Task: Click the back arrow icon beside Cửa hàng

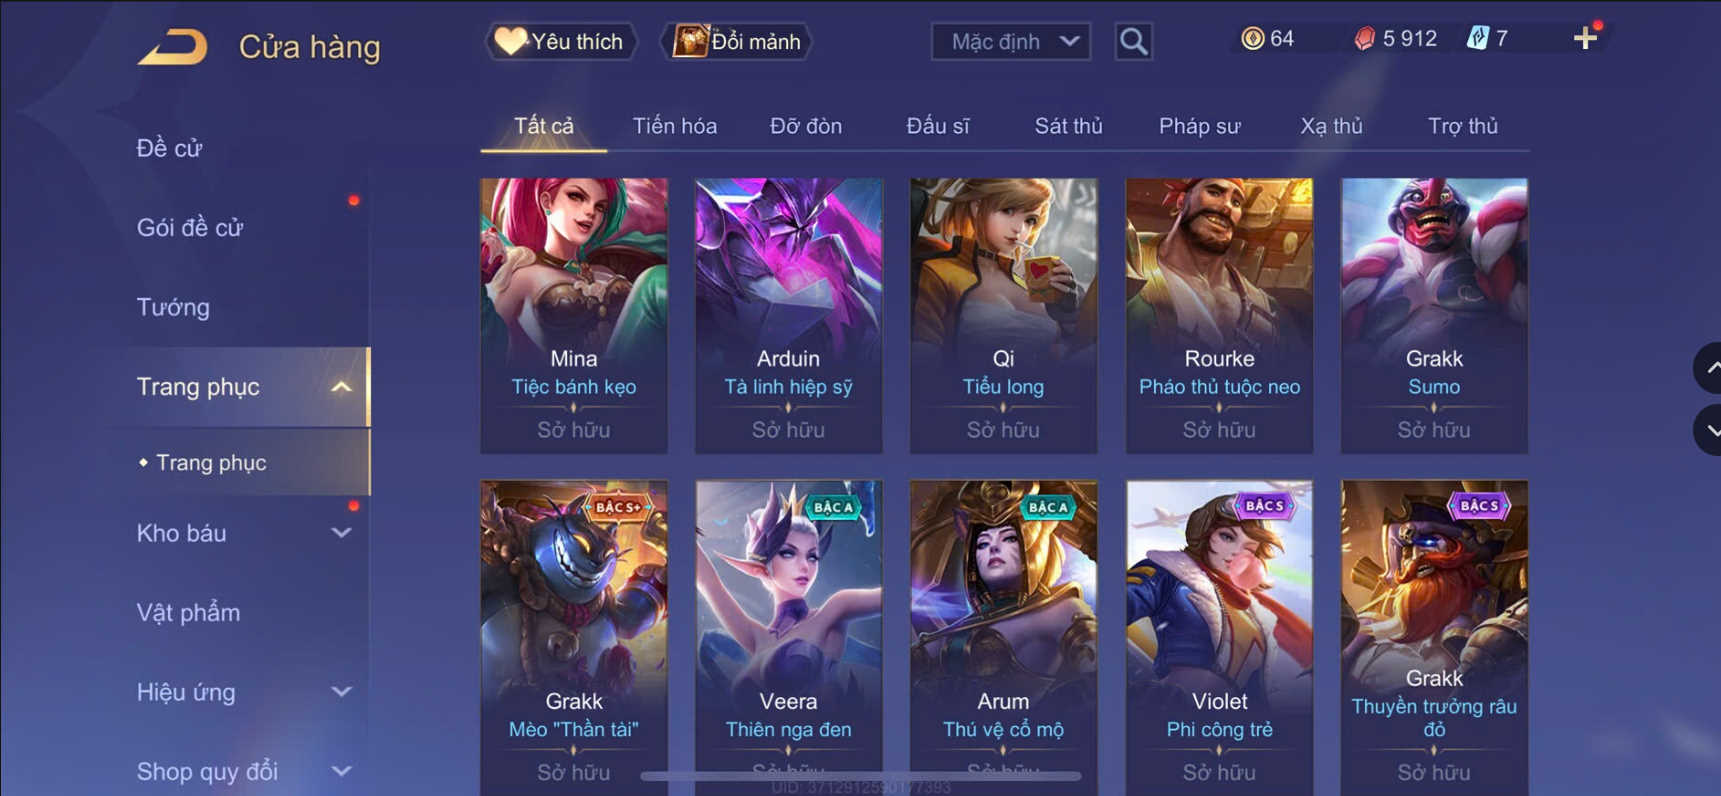Action: click(172, 47)
